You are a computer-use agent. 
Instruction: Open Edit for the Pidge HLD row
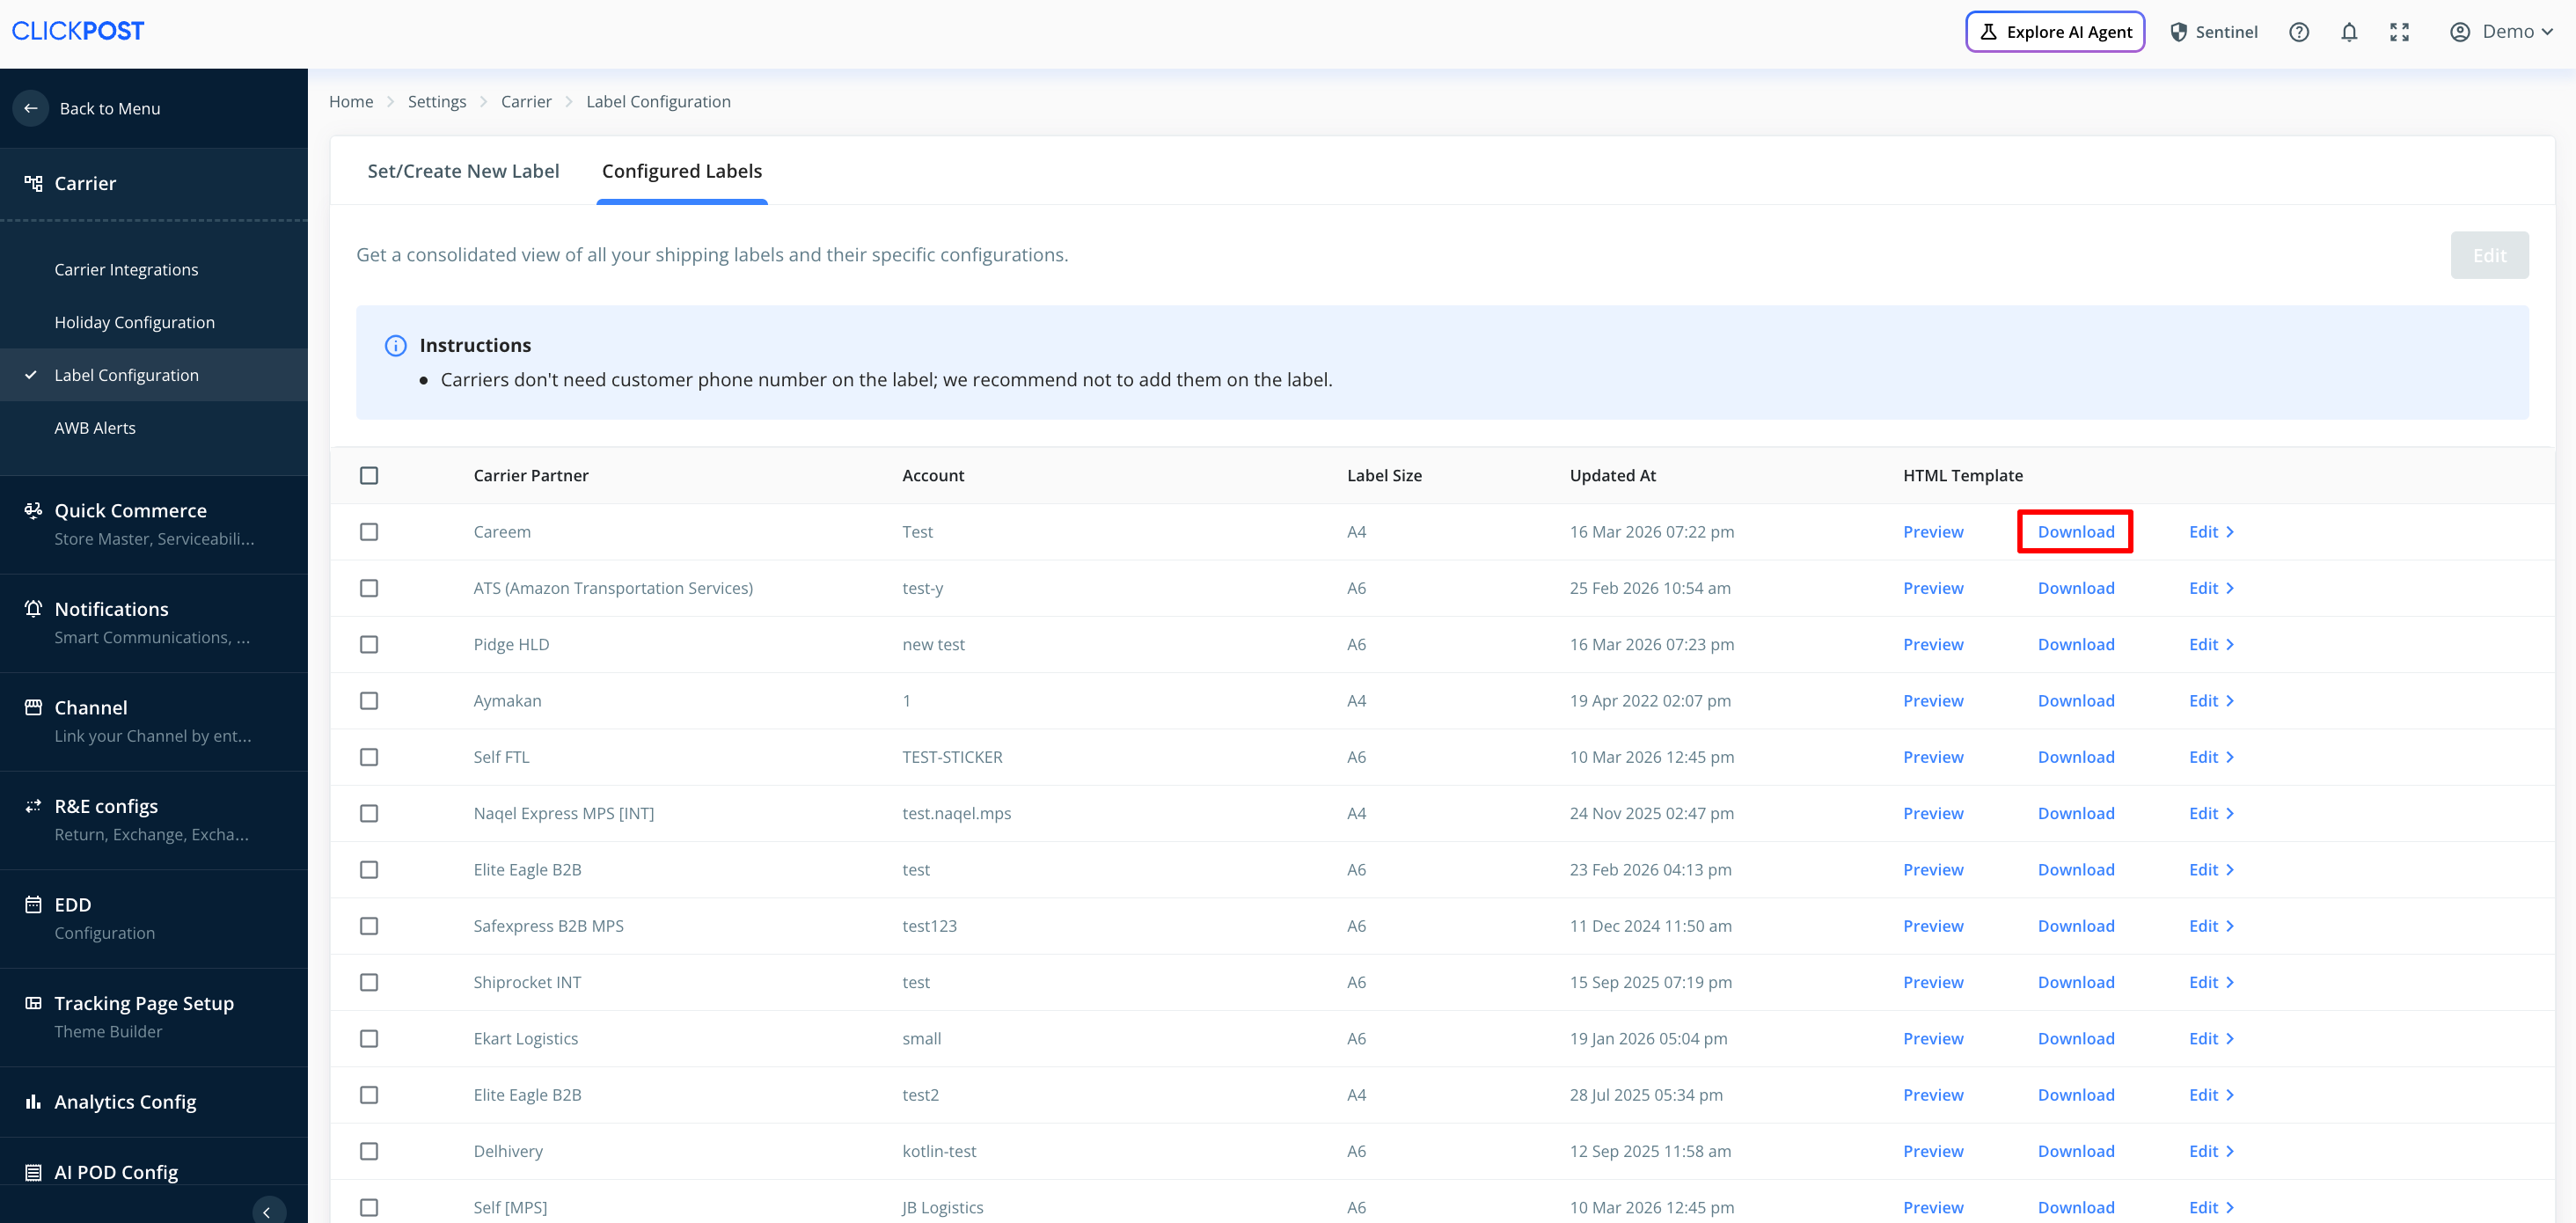[2210, 645]
